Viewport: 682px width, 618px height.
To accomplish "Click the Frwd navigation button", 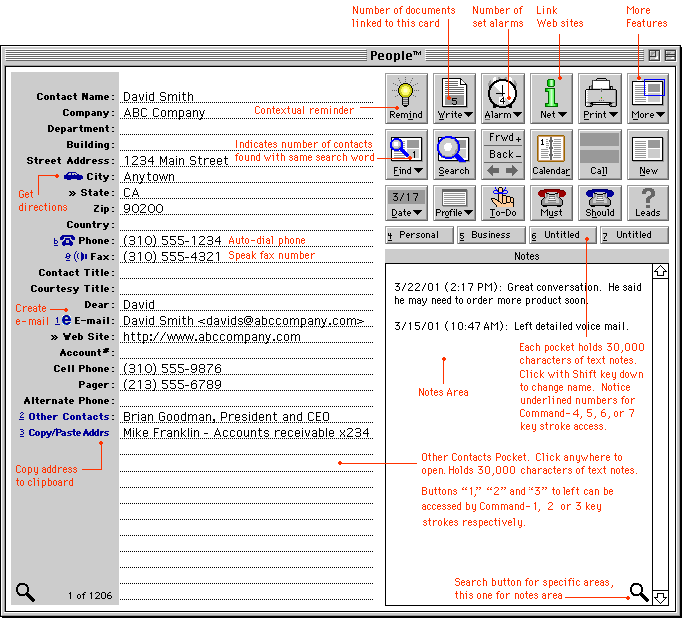I will (502, 138).
